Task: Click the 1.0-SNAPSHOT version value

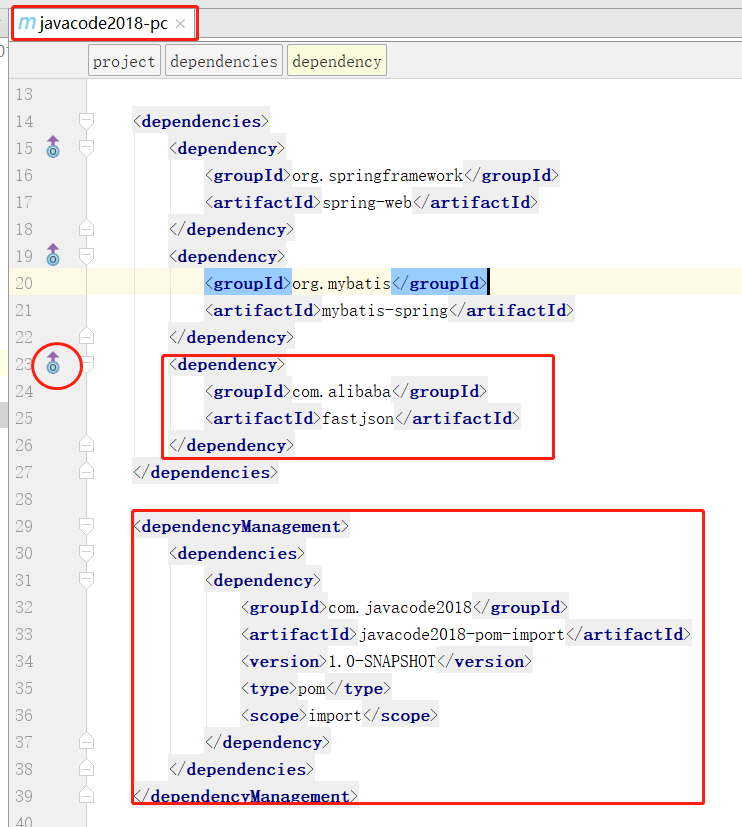Action: [381, 661]
